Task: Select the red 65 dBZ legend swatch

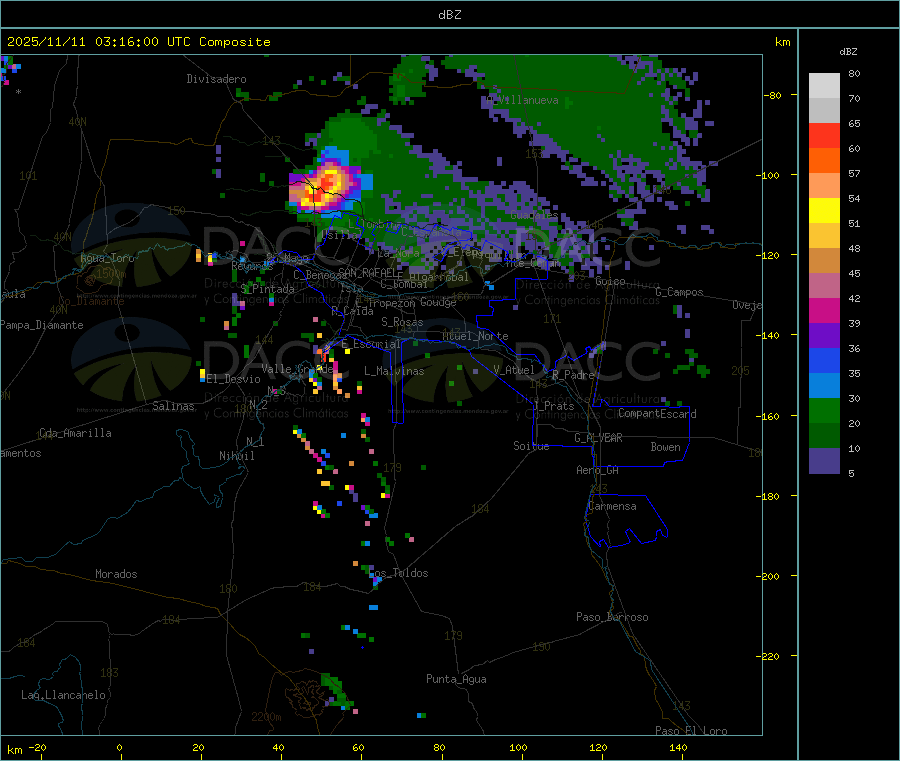Action: (x=824, y=135)
